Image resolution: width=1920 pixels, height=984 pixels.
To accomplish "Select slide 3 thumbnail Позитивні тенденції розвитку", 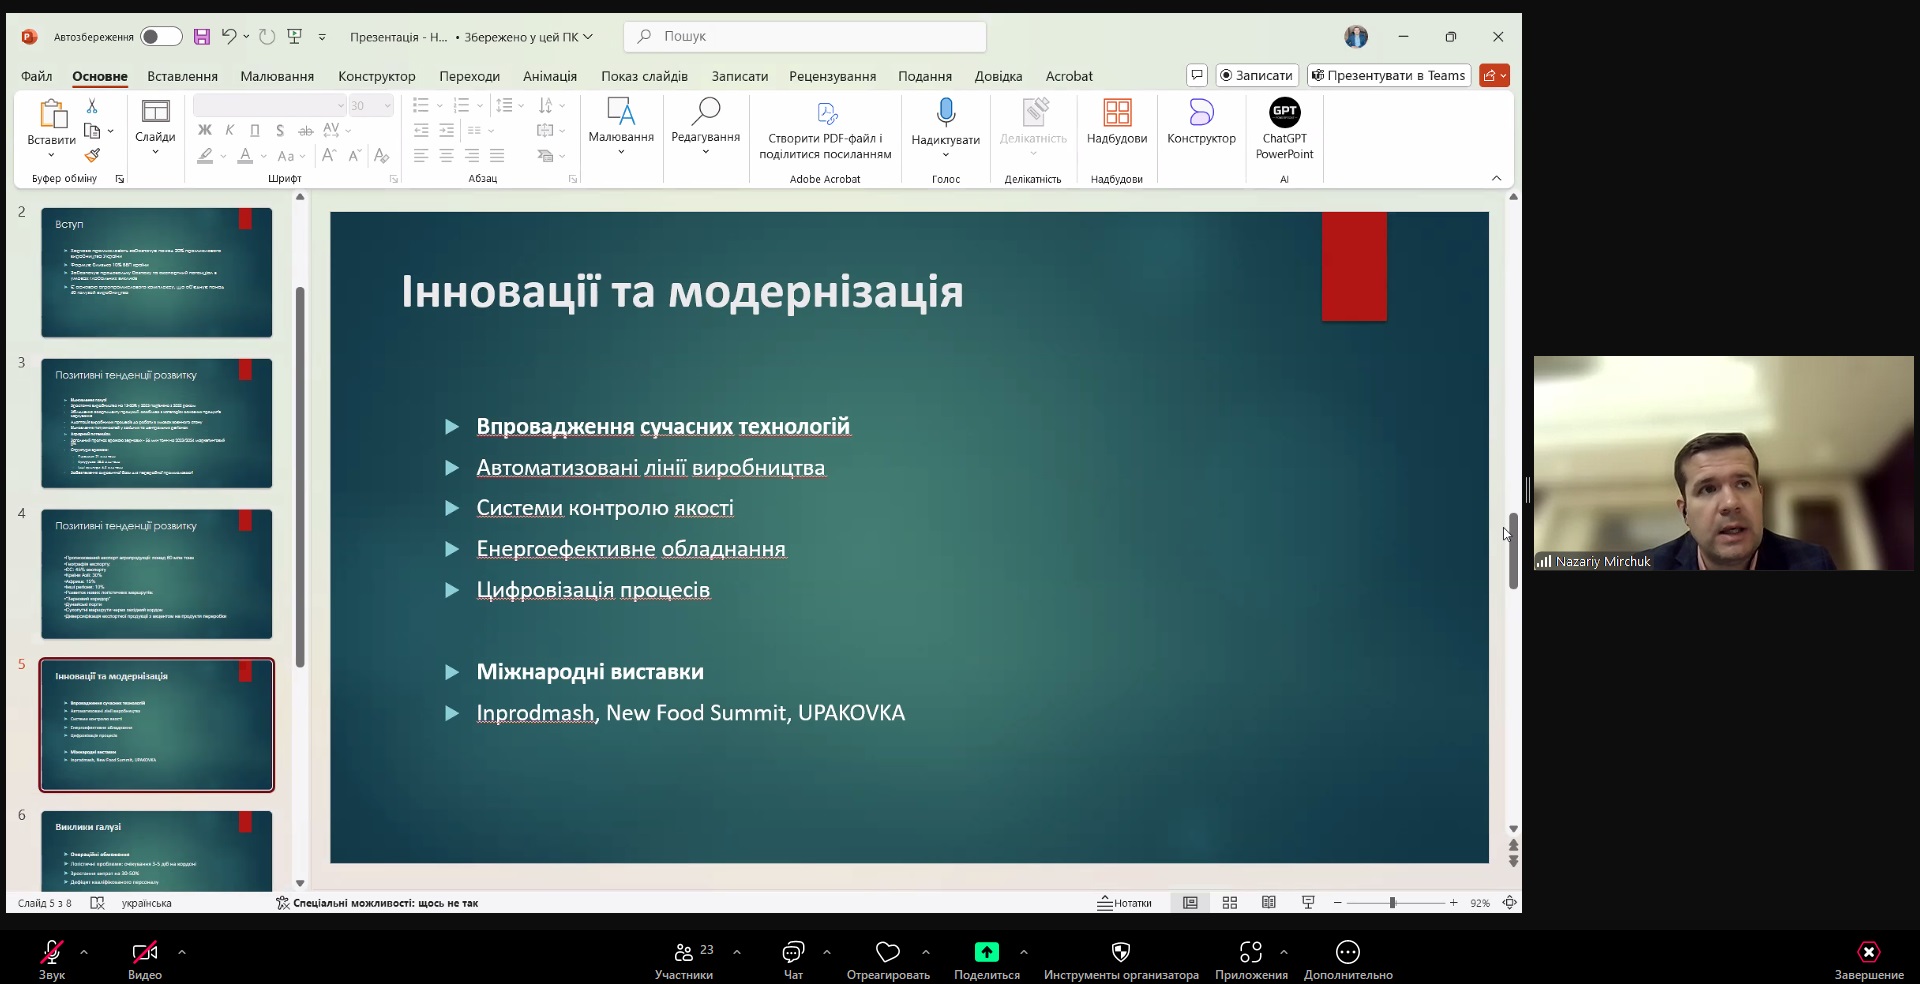I will (157, 423).
